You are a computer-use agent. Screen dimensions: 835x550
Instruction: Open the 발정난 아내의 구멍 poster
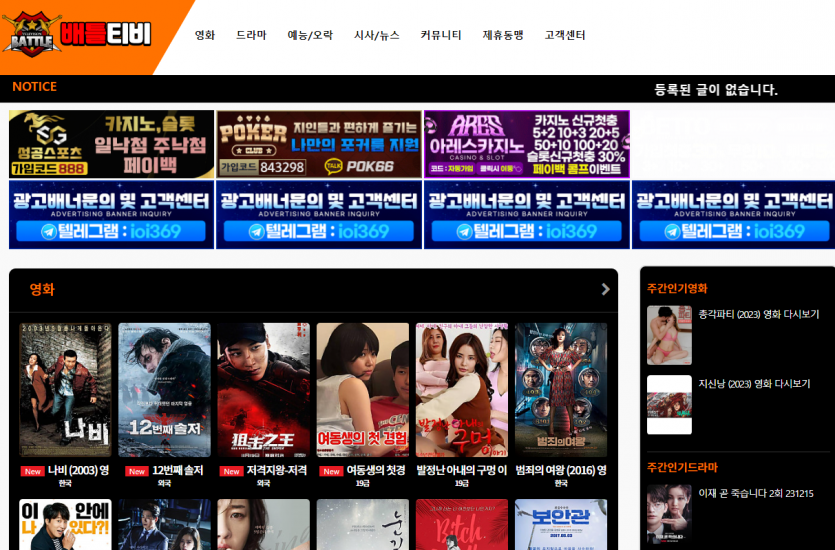pos(462,390)
